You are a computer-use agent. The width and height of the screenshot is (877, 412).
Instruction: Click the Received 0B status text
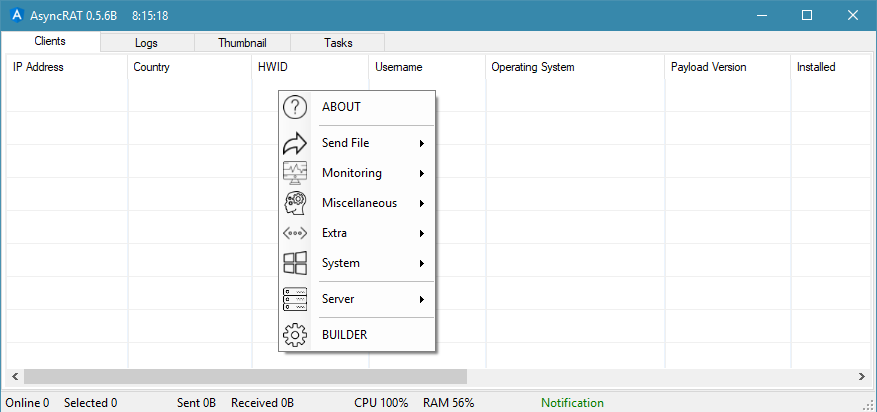(x=262, y=402)
